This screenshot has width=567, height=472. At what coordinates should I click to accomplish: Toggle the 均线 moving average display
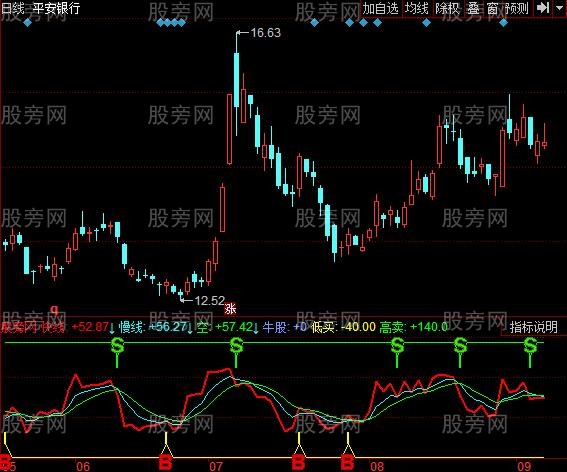click(417, 8)
